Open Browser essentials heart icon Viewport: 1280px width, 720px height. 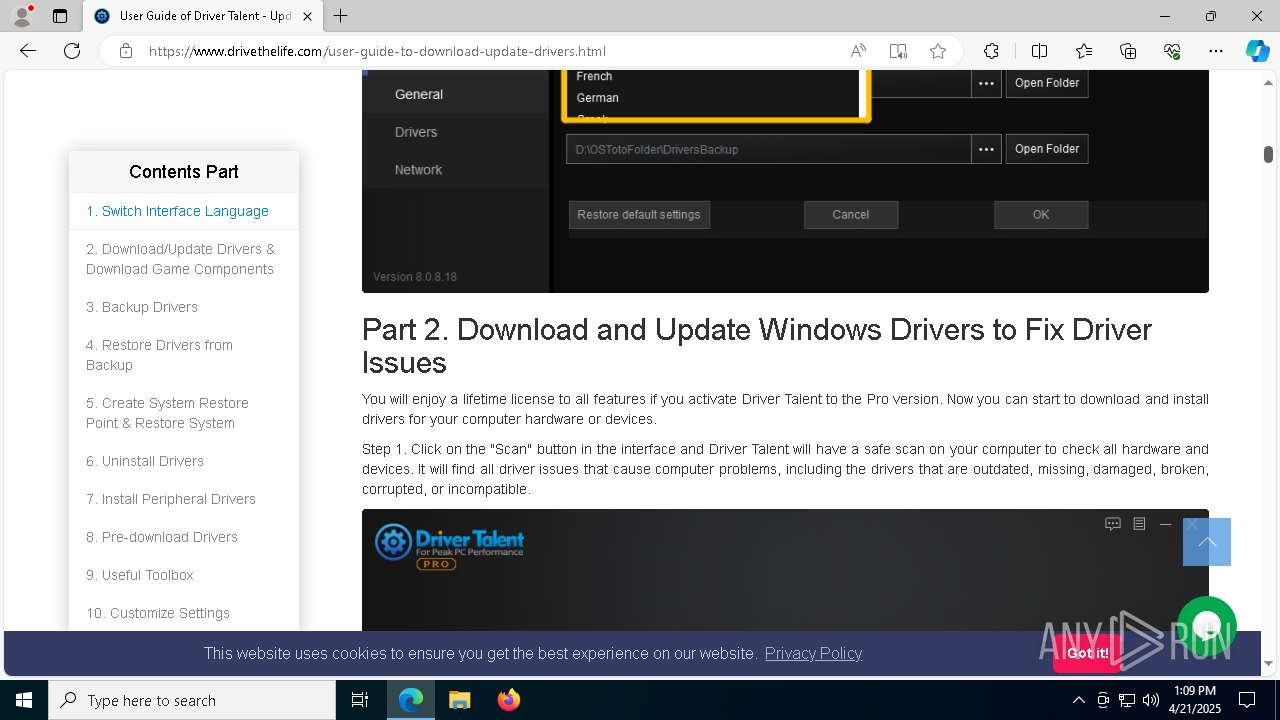pos(1172,51)
